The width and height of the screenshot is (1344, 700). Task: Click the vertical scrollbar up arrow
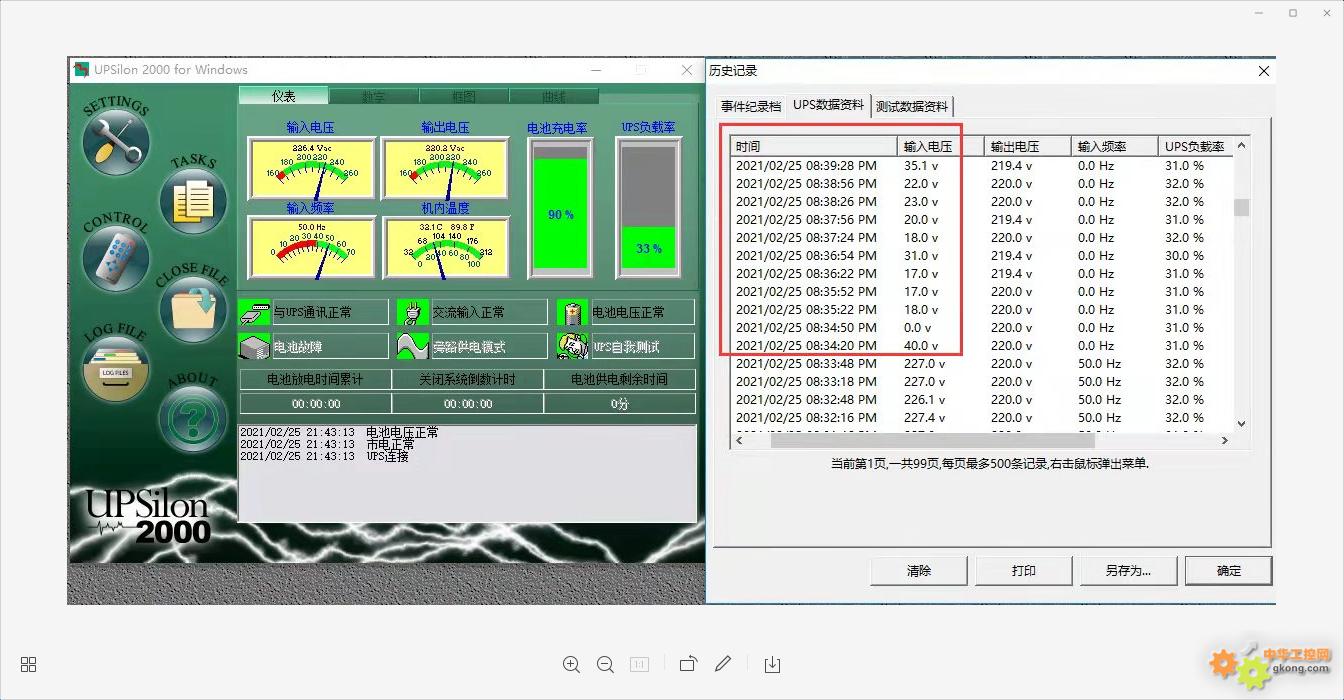pyautogui.click(x=1241, y=146)
